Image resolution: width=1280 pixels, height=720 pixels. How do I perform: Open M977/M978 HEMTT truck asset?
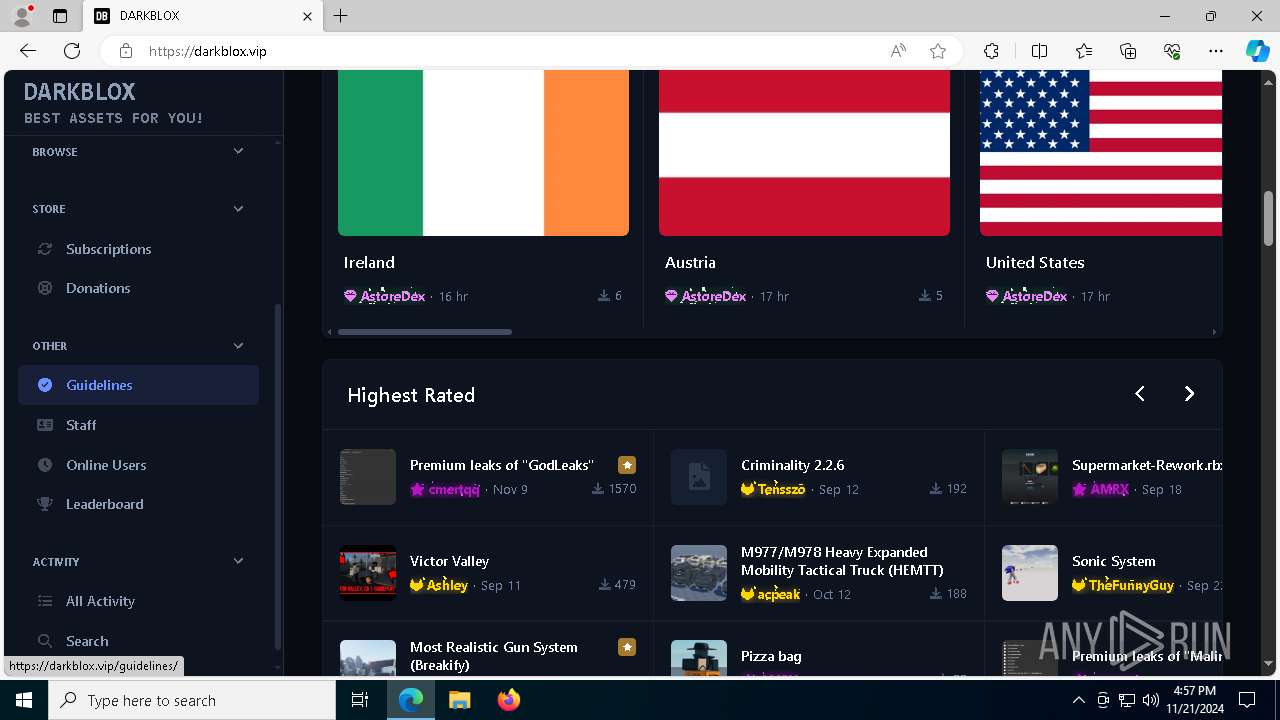pyautogui.click(x=842, y=561)
